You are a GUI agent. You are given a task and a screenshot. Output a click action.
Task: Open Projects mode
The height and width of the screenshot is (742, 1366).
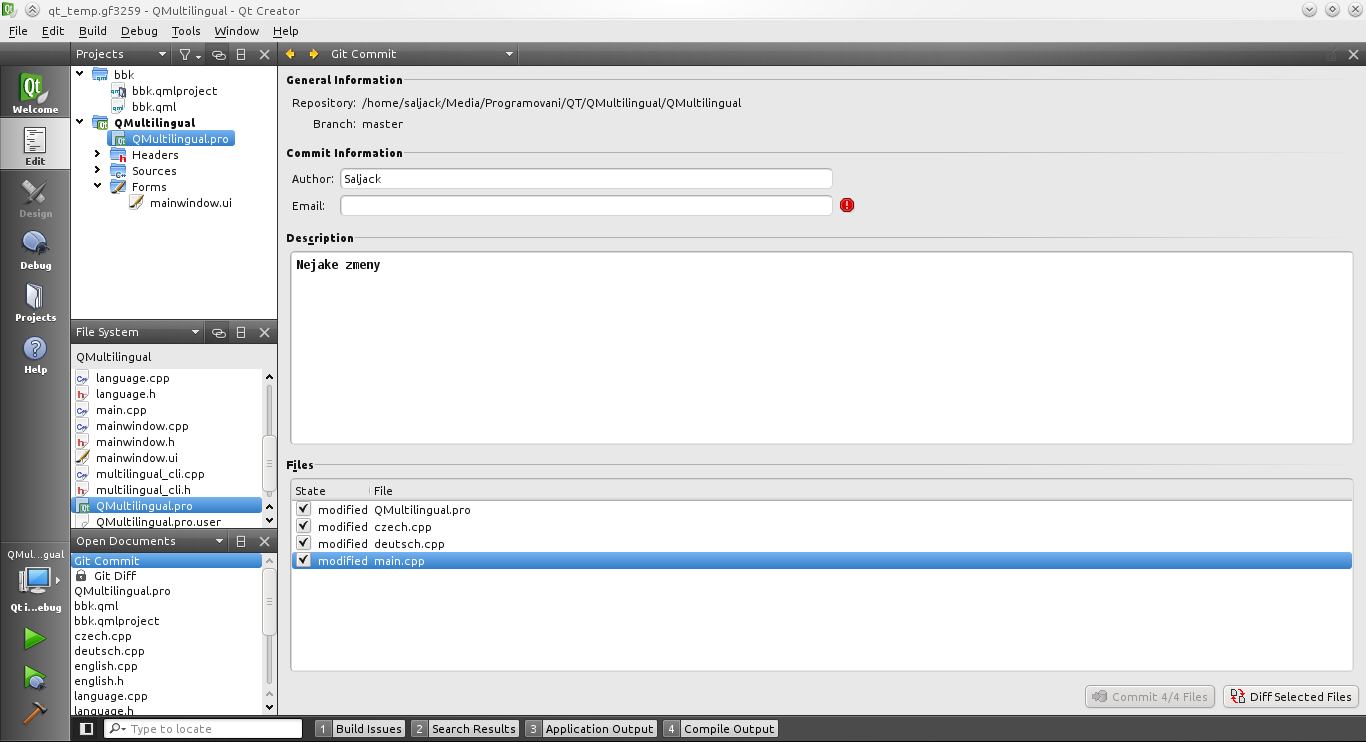pos(35,301)
